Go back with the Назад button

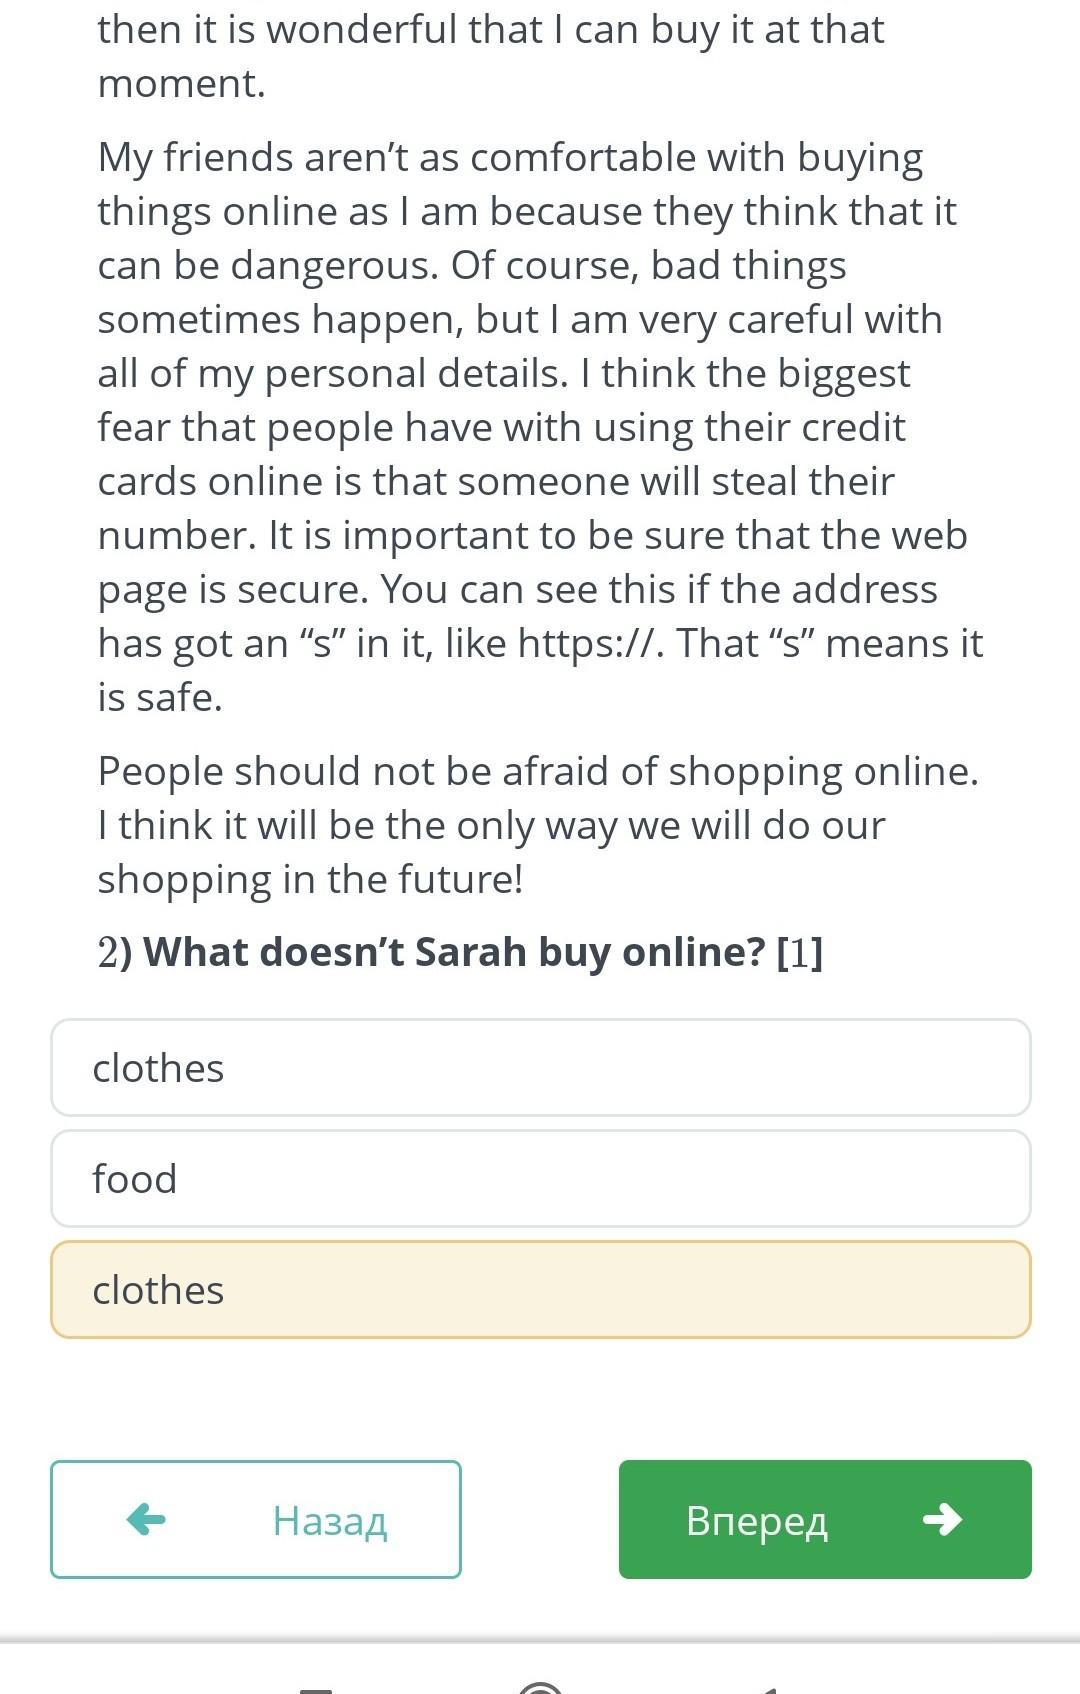click(x=256, y=1519)
